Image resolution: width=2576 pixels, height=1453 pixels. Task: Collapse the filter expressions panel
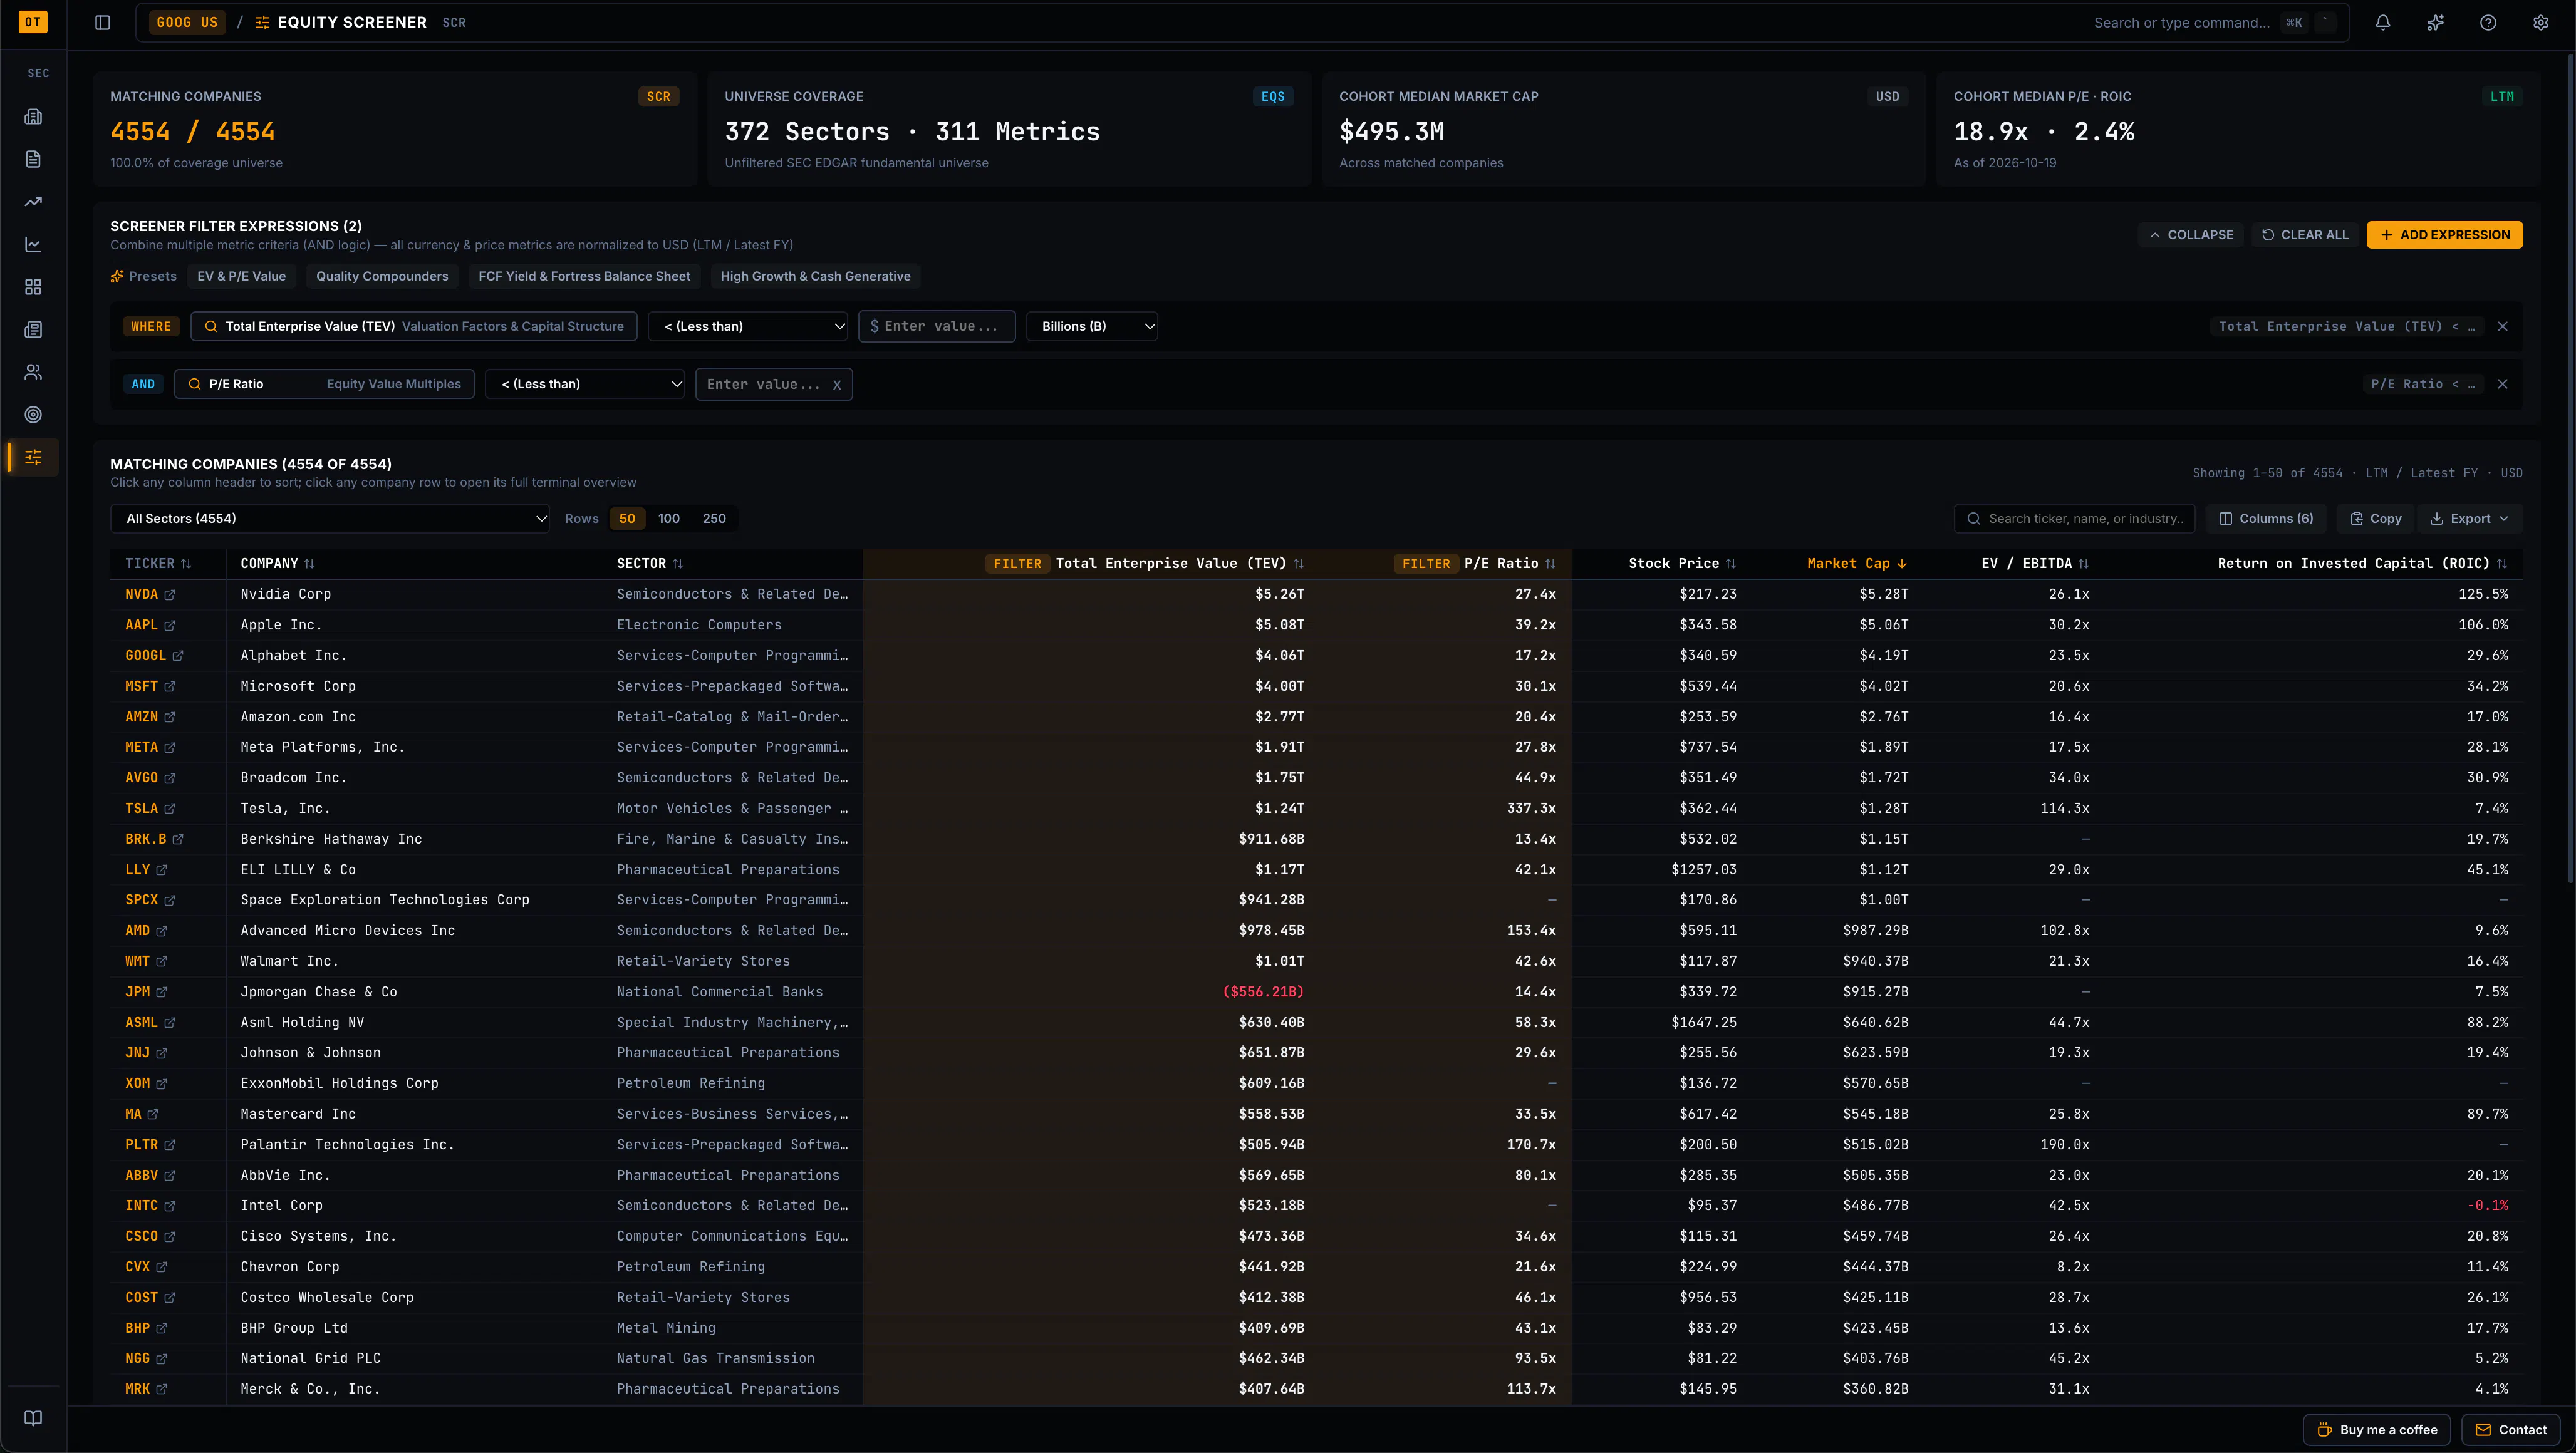tap(2191, 235)
